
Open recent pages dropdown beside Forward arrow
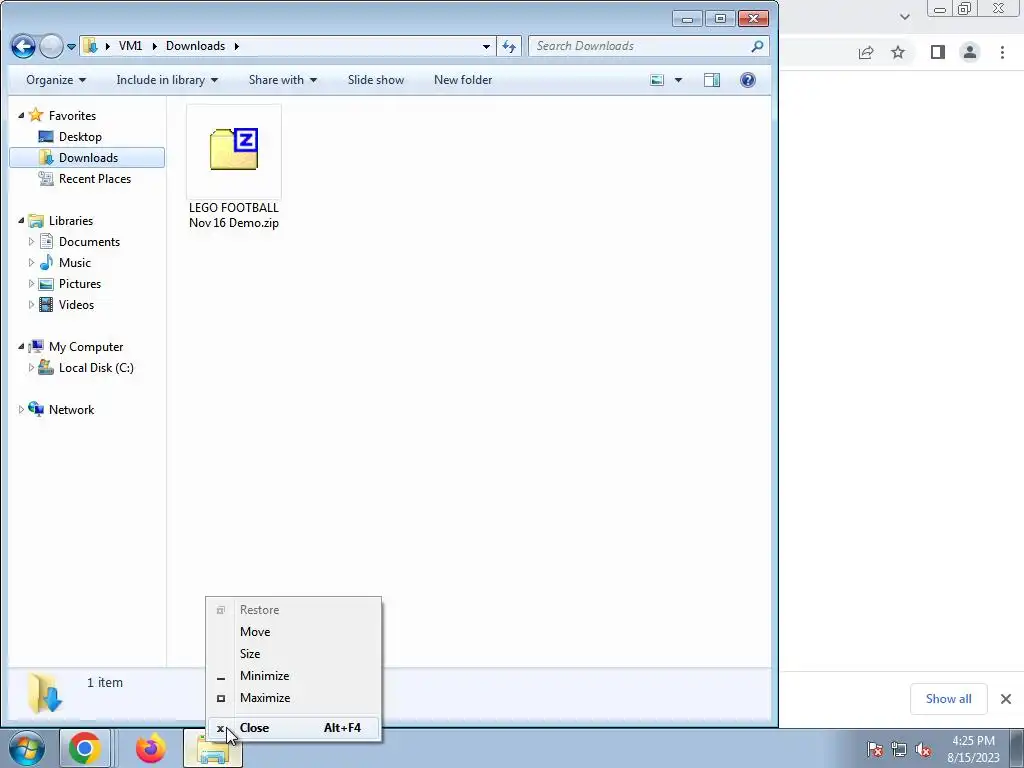tap(72, 47)
